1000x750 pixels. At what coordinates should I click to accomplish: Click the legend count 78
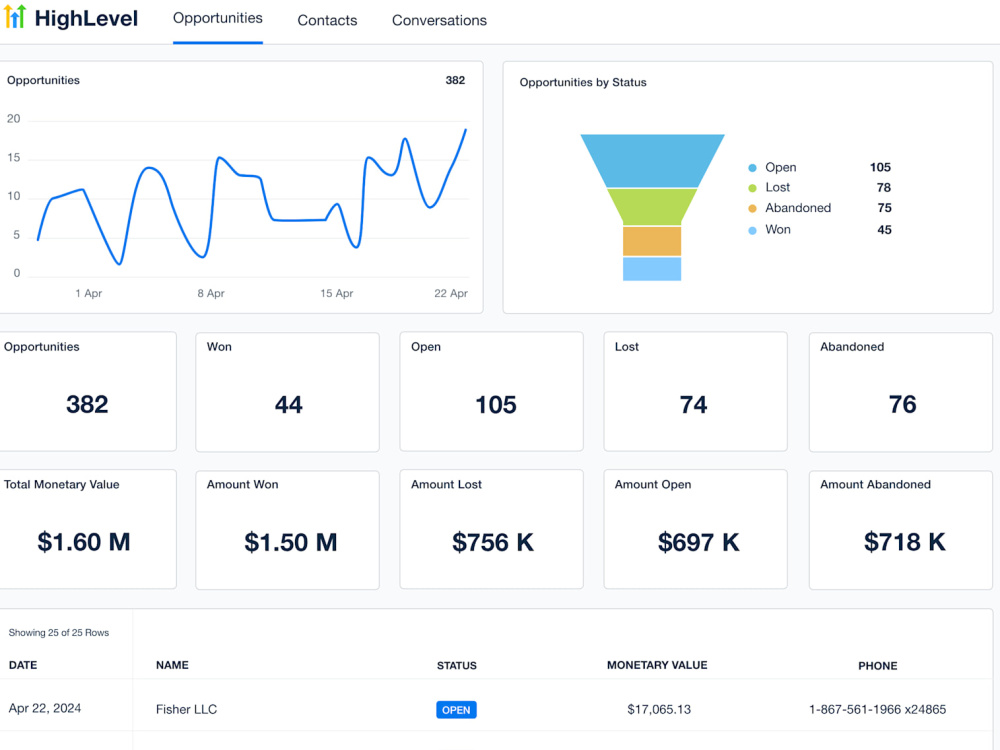[883, 188]
